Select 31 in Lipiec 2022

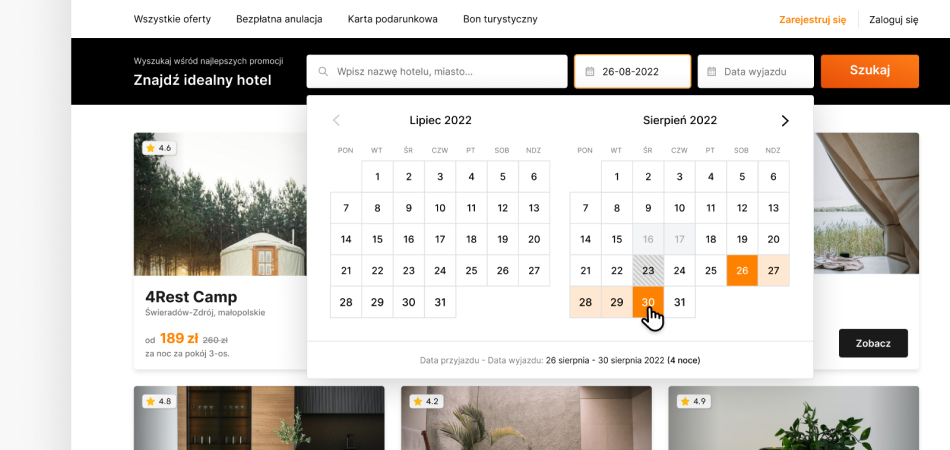click(x=440, y=302)
